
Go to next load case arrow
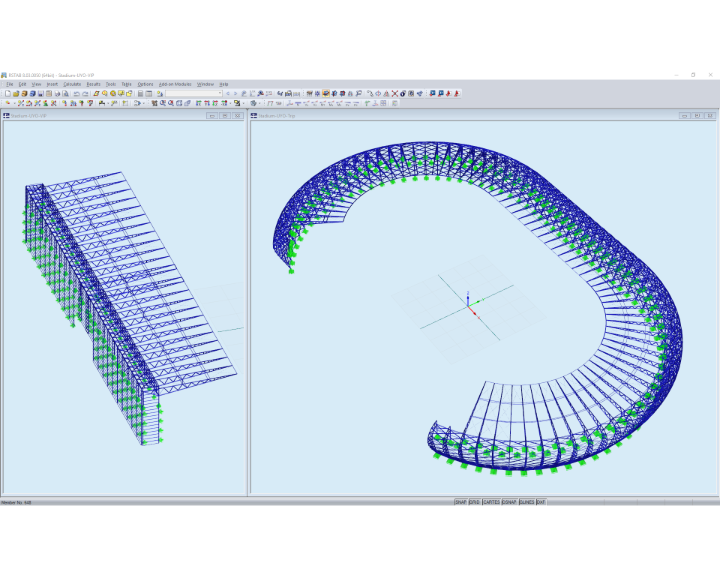click(x=235, y=93)
